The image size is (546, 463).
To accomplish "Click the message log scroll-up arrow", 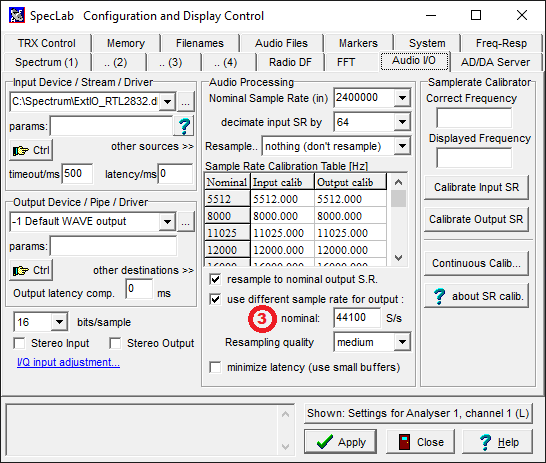I will pos(285,414).
